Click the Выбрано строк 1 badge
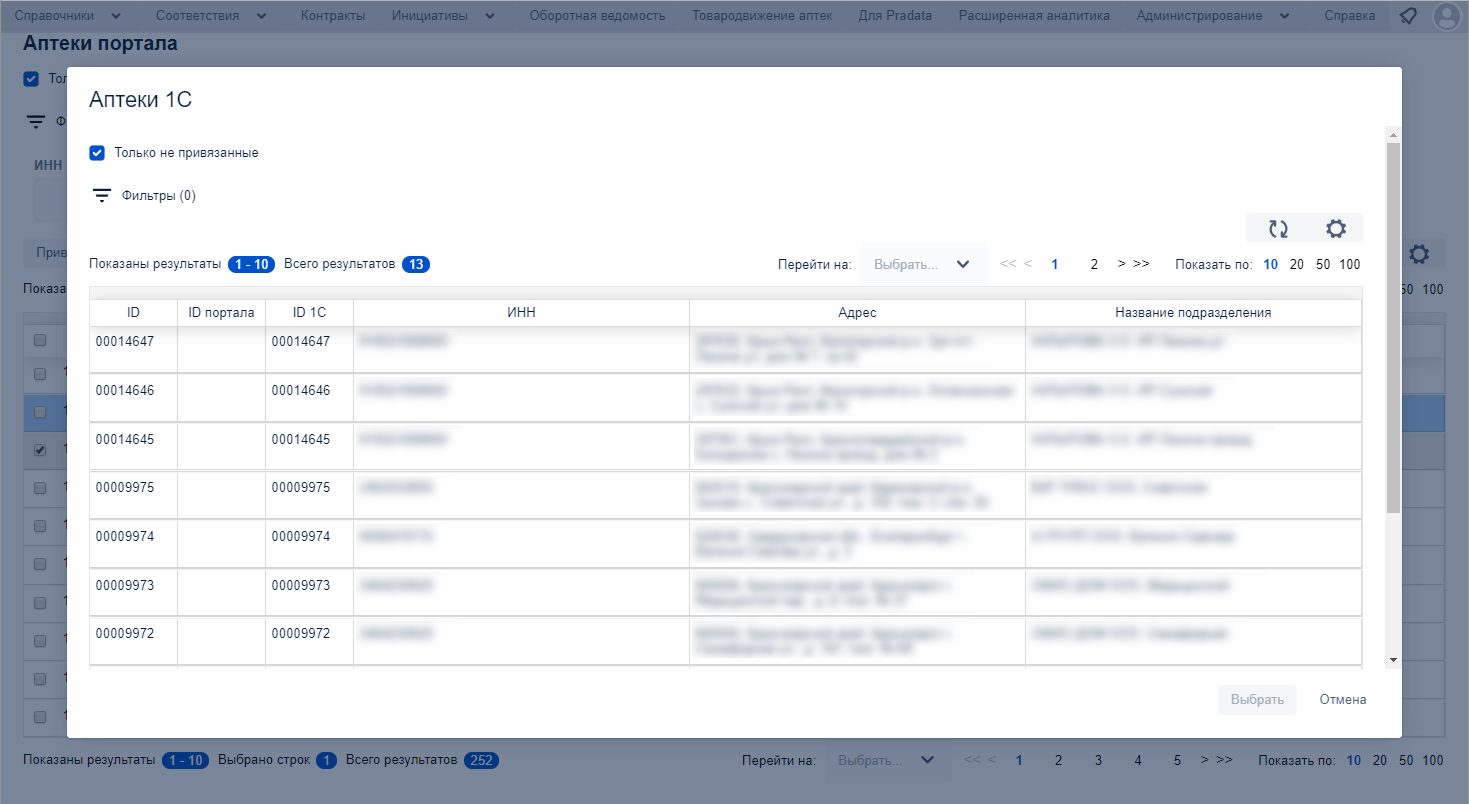 pos(326,760)
